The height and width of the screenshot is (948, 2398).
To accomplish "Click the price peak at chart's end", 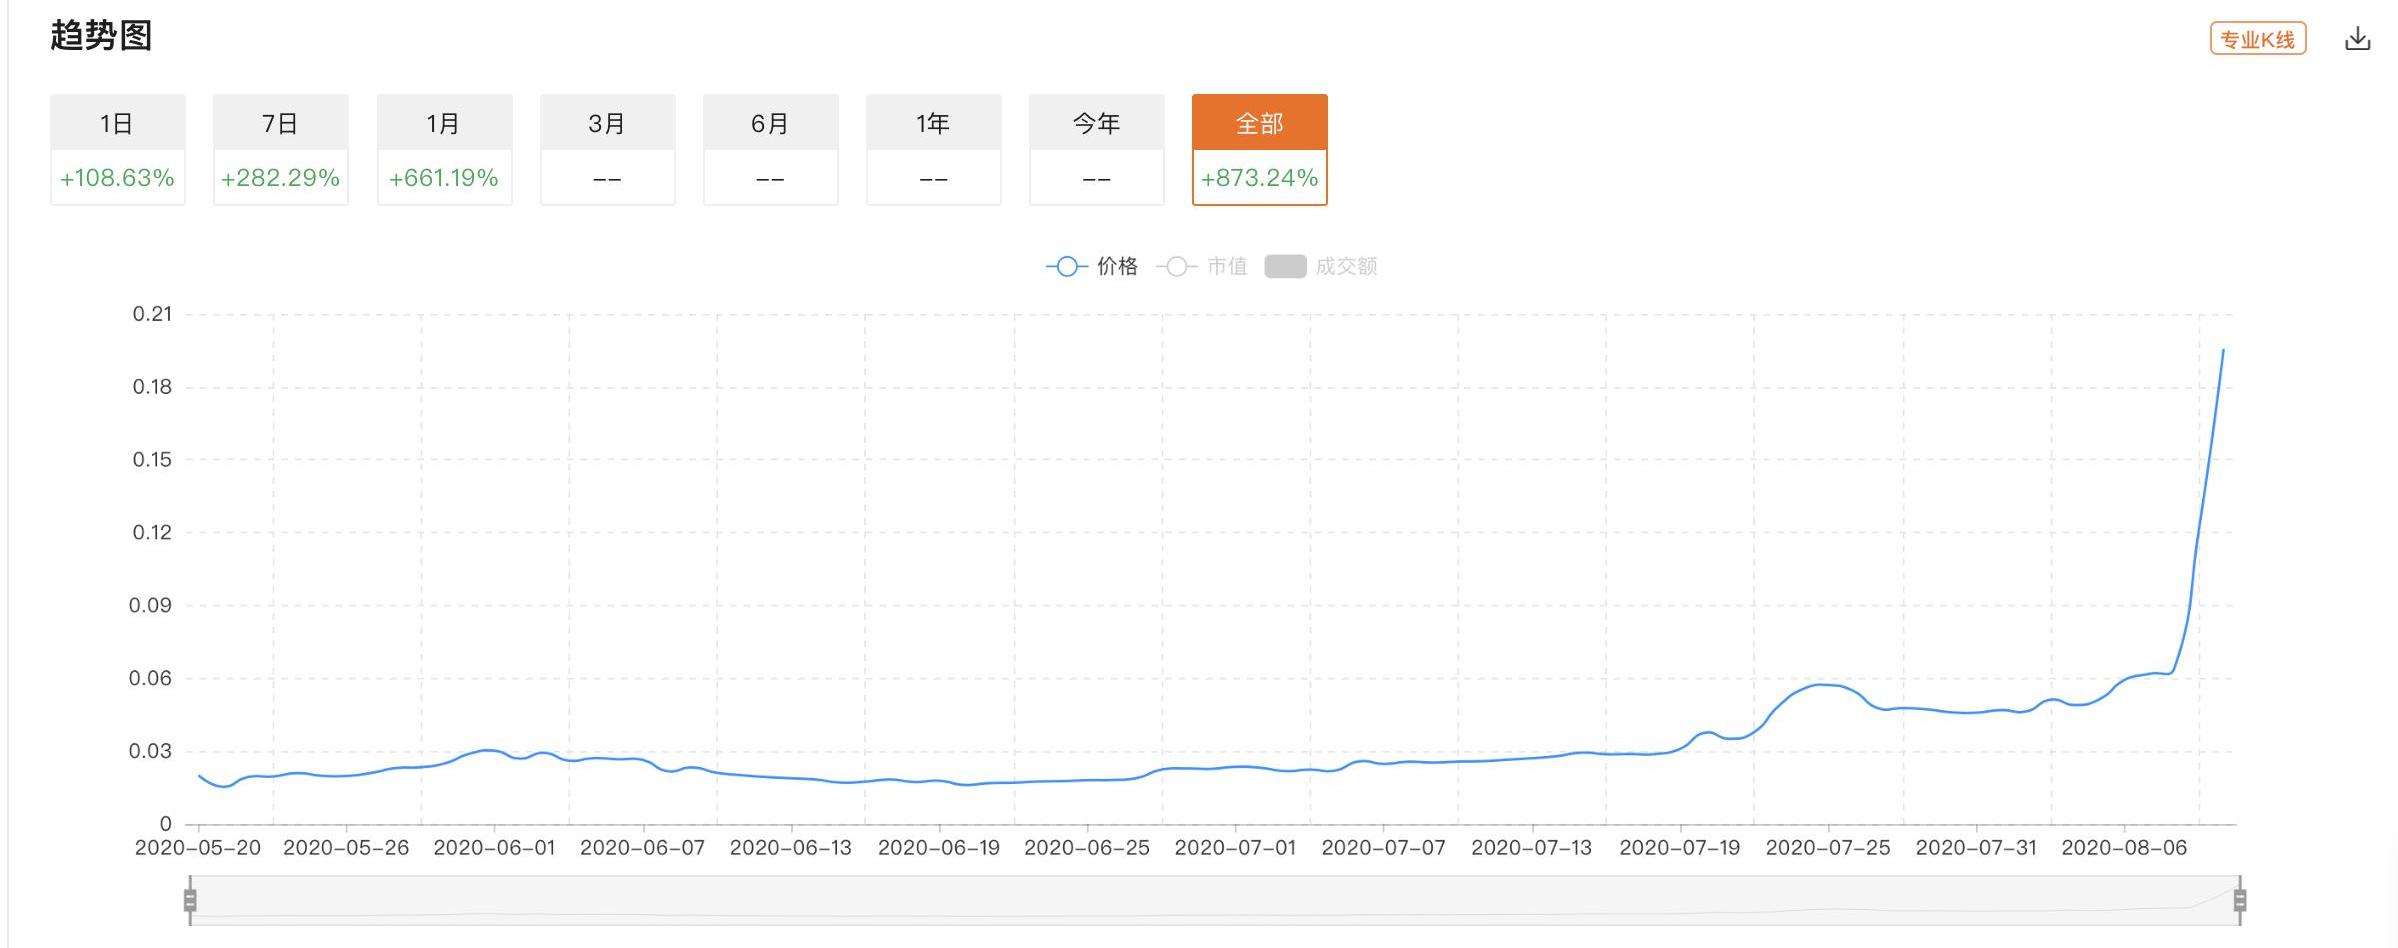I will [x=2223, y=350].
